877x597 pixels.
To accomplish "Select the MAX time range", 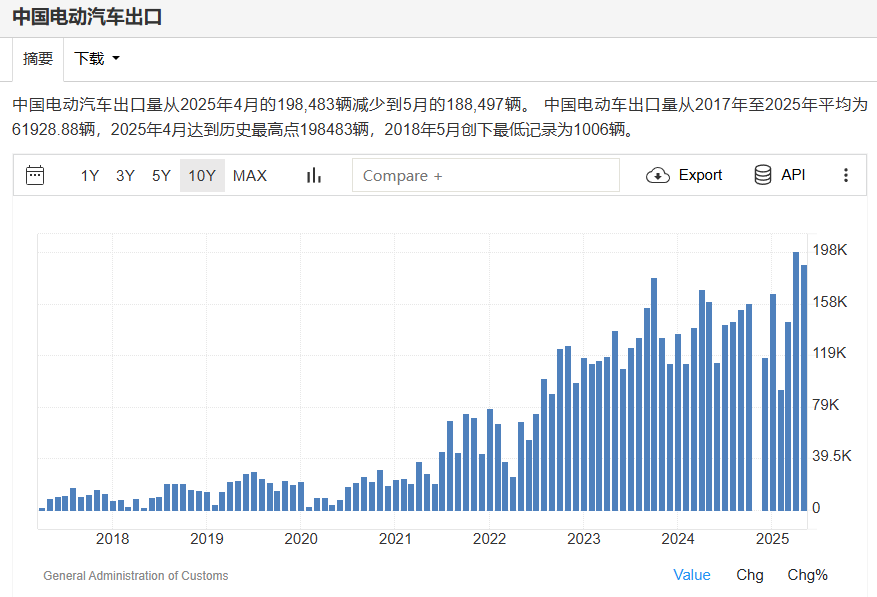I will click(249, 176).
